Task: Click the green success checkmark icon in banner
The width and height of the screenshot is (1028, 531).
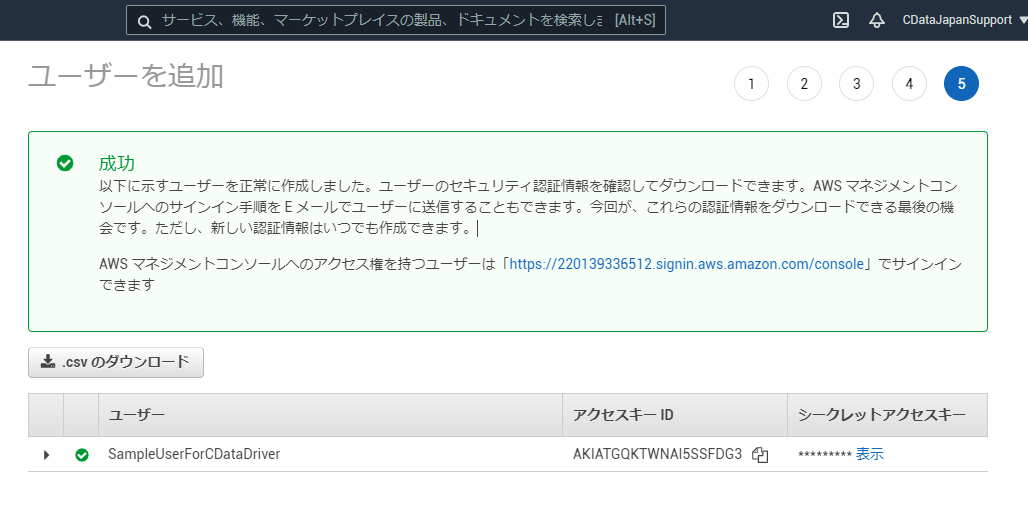Action: [65, 163]
